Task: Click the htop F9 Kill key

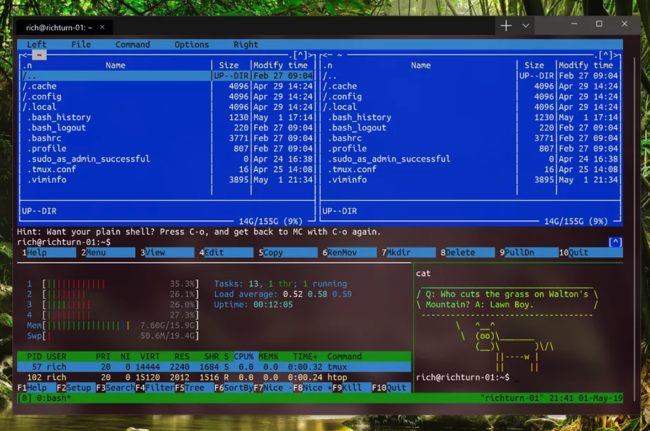Action: coord(352,387)
